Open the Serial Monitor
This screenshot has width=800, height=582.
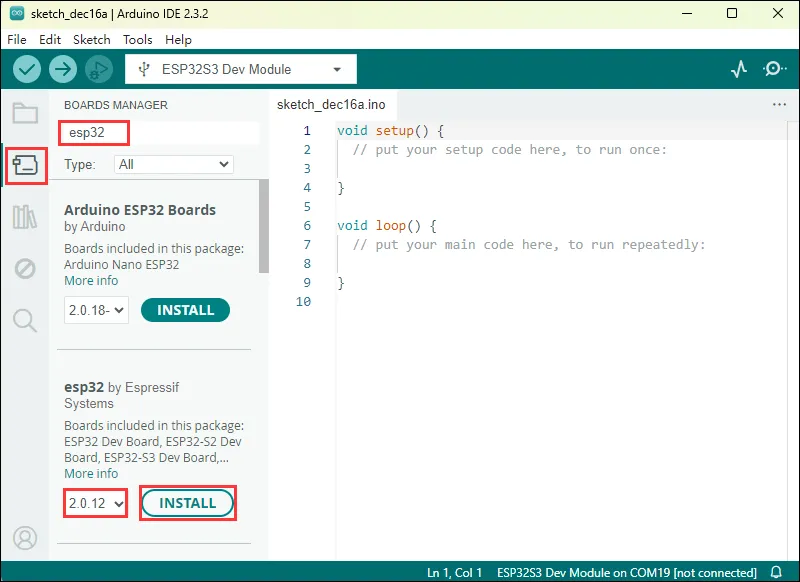(774, 69)
